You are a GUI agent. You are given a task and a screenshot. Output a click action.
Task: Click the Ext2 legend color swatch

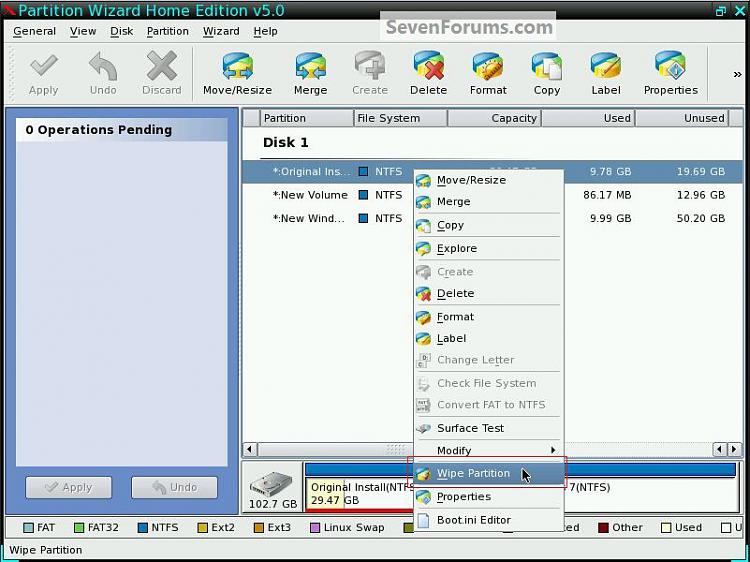(x=202, y=528)
